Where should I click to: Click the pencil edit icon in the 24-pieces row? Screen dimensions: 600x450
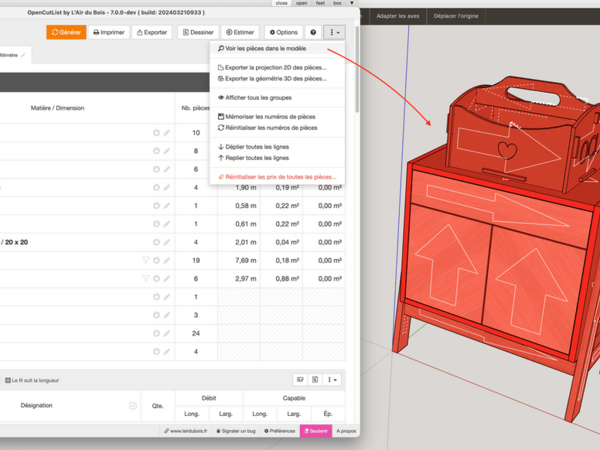tap(167, 333)
